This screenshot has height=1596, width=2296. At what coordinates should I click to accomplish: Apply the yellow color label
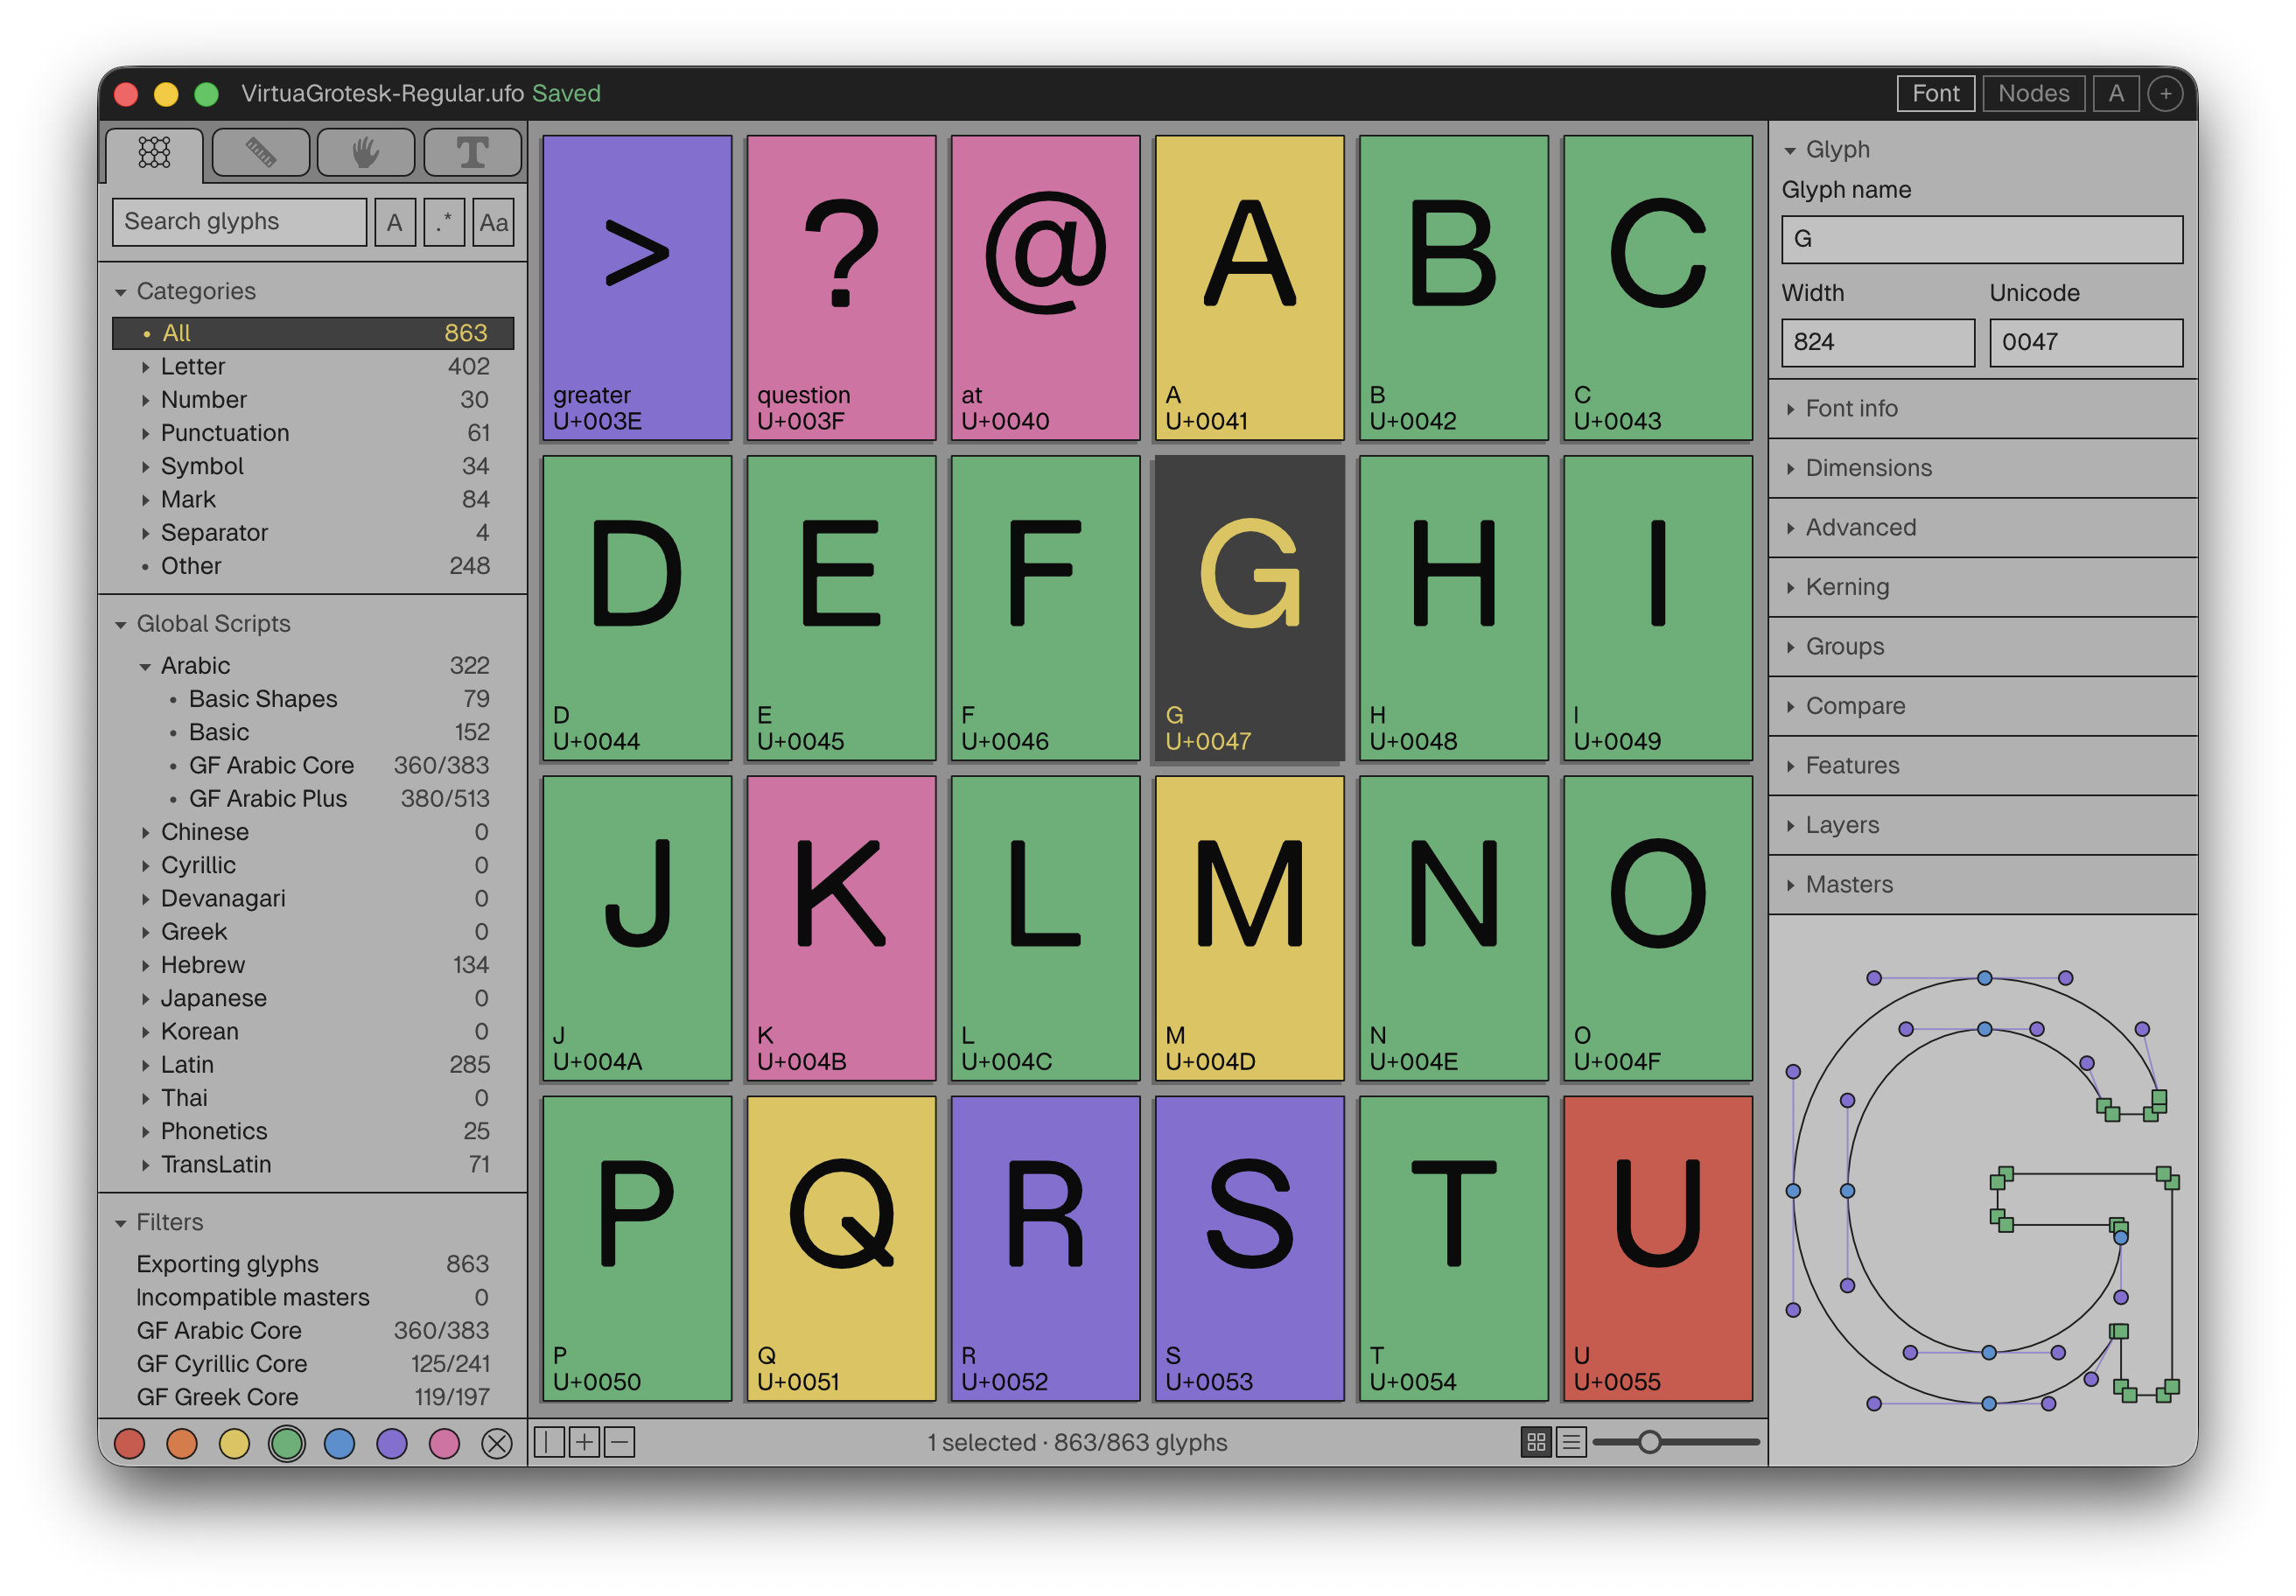pyautogui.click(x=234, y=1443)
